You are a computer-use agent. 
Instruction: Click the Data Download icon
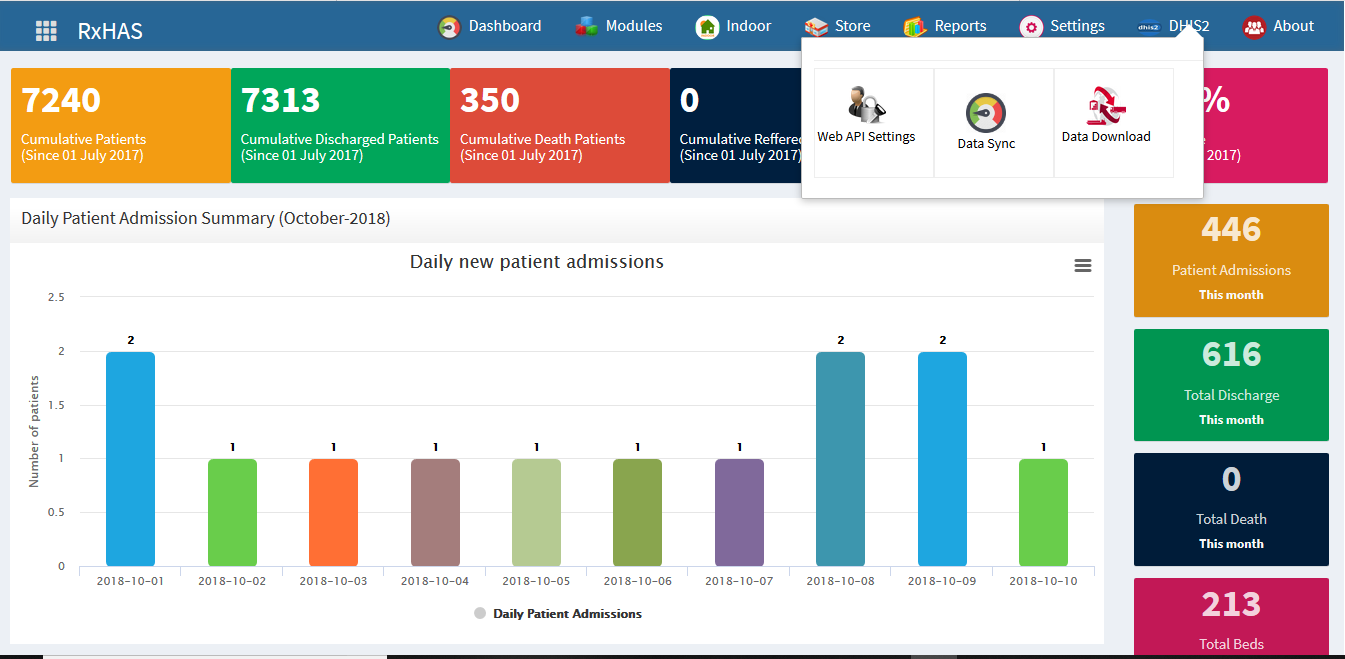pos(1106,105)
